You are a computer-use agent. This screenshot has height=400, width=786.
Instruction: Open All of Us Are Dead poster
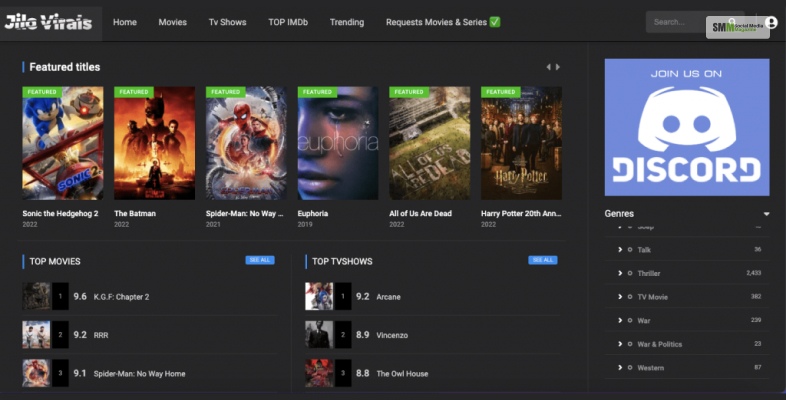click(x=430, y=143)
